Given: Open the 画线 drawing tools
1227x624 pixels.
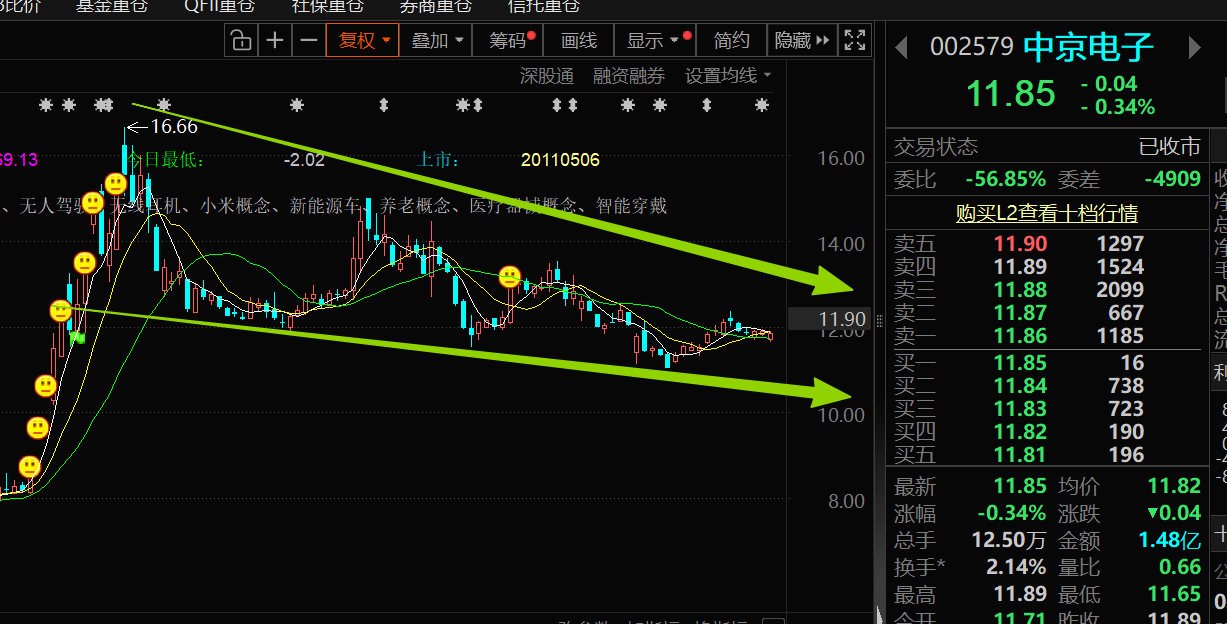Looking at the screenshot, I should click(x=579, y=41).
